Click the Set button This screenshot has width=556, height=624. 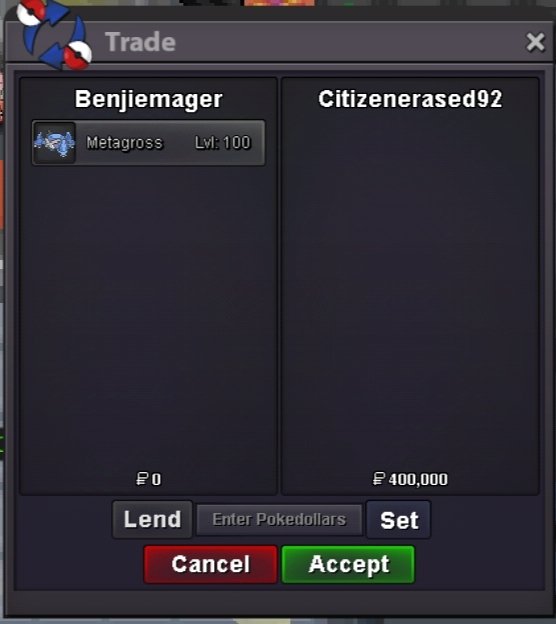click(398, 520)
